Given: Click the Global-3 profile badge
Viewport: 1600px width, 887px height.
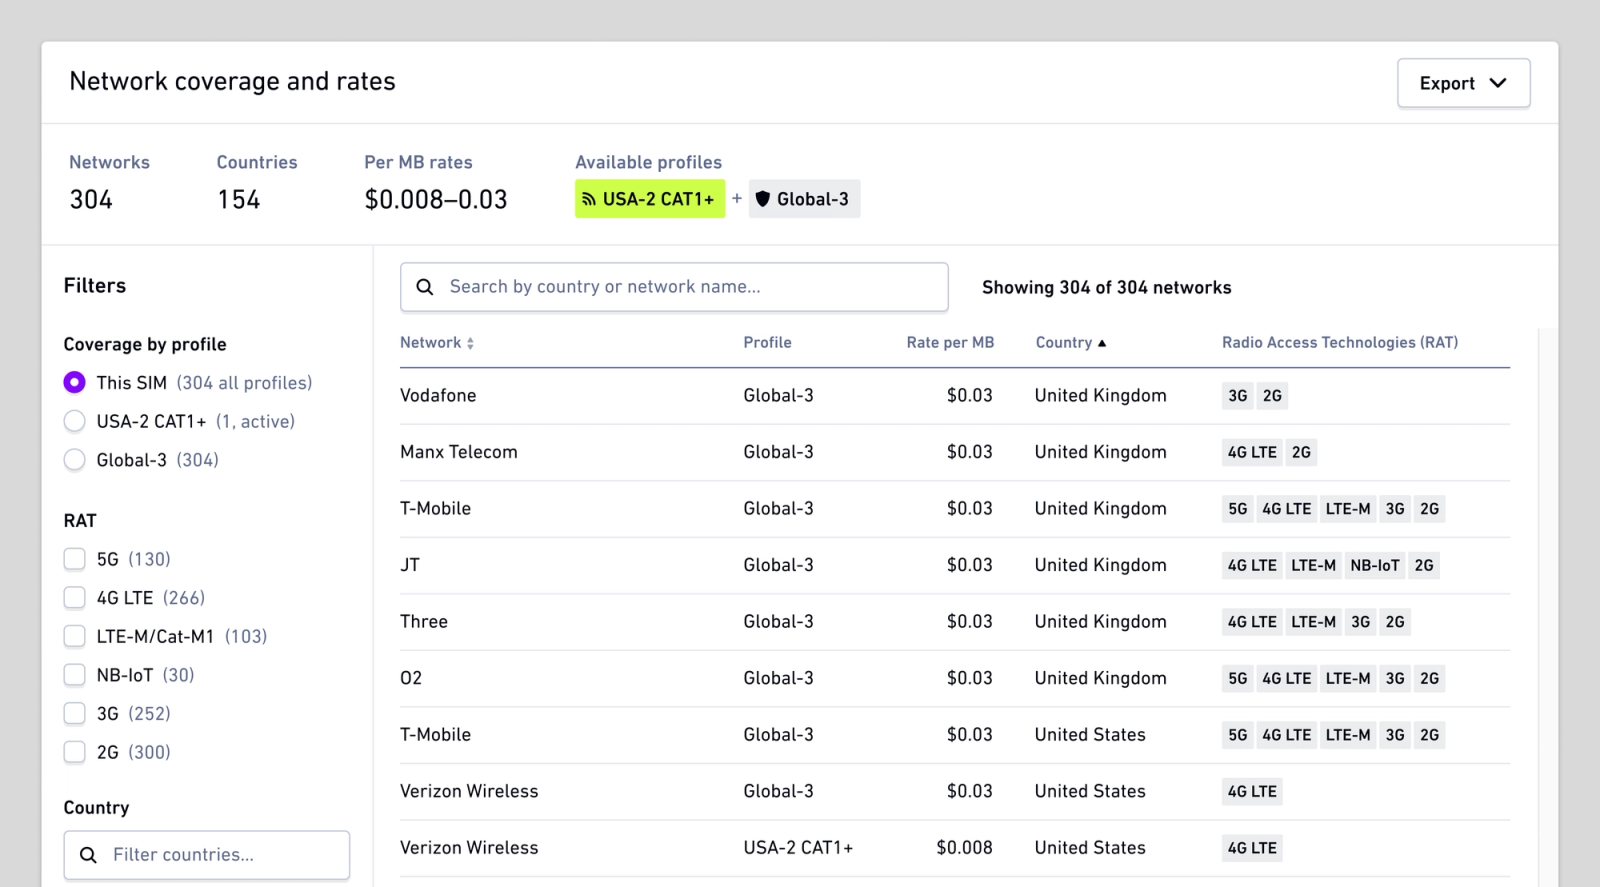Looking at the screenshot, I should (804, 199).
